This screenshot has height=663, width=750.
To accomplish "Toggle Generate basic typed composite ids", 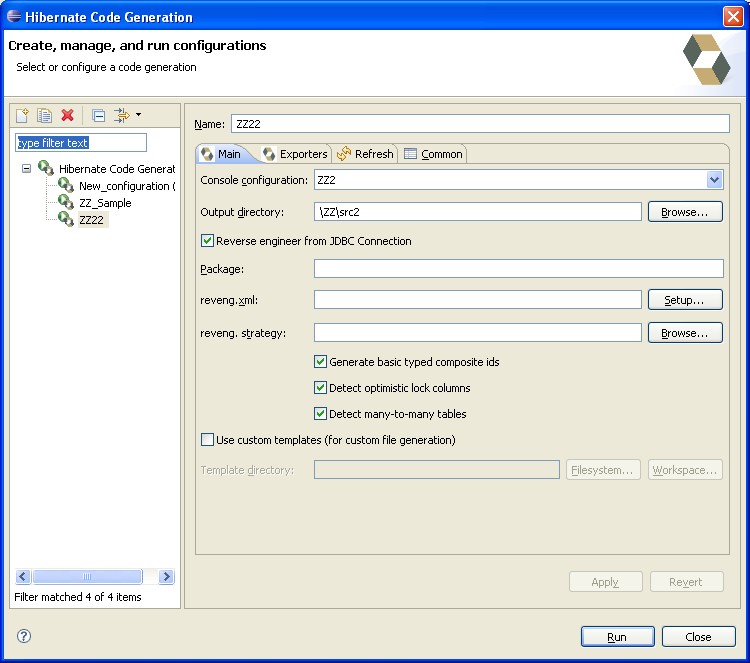I will tap(321, 362).
